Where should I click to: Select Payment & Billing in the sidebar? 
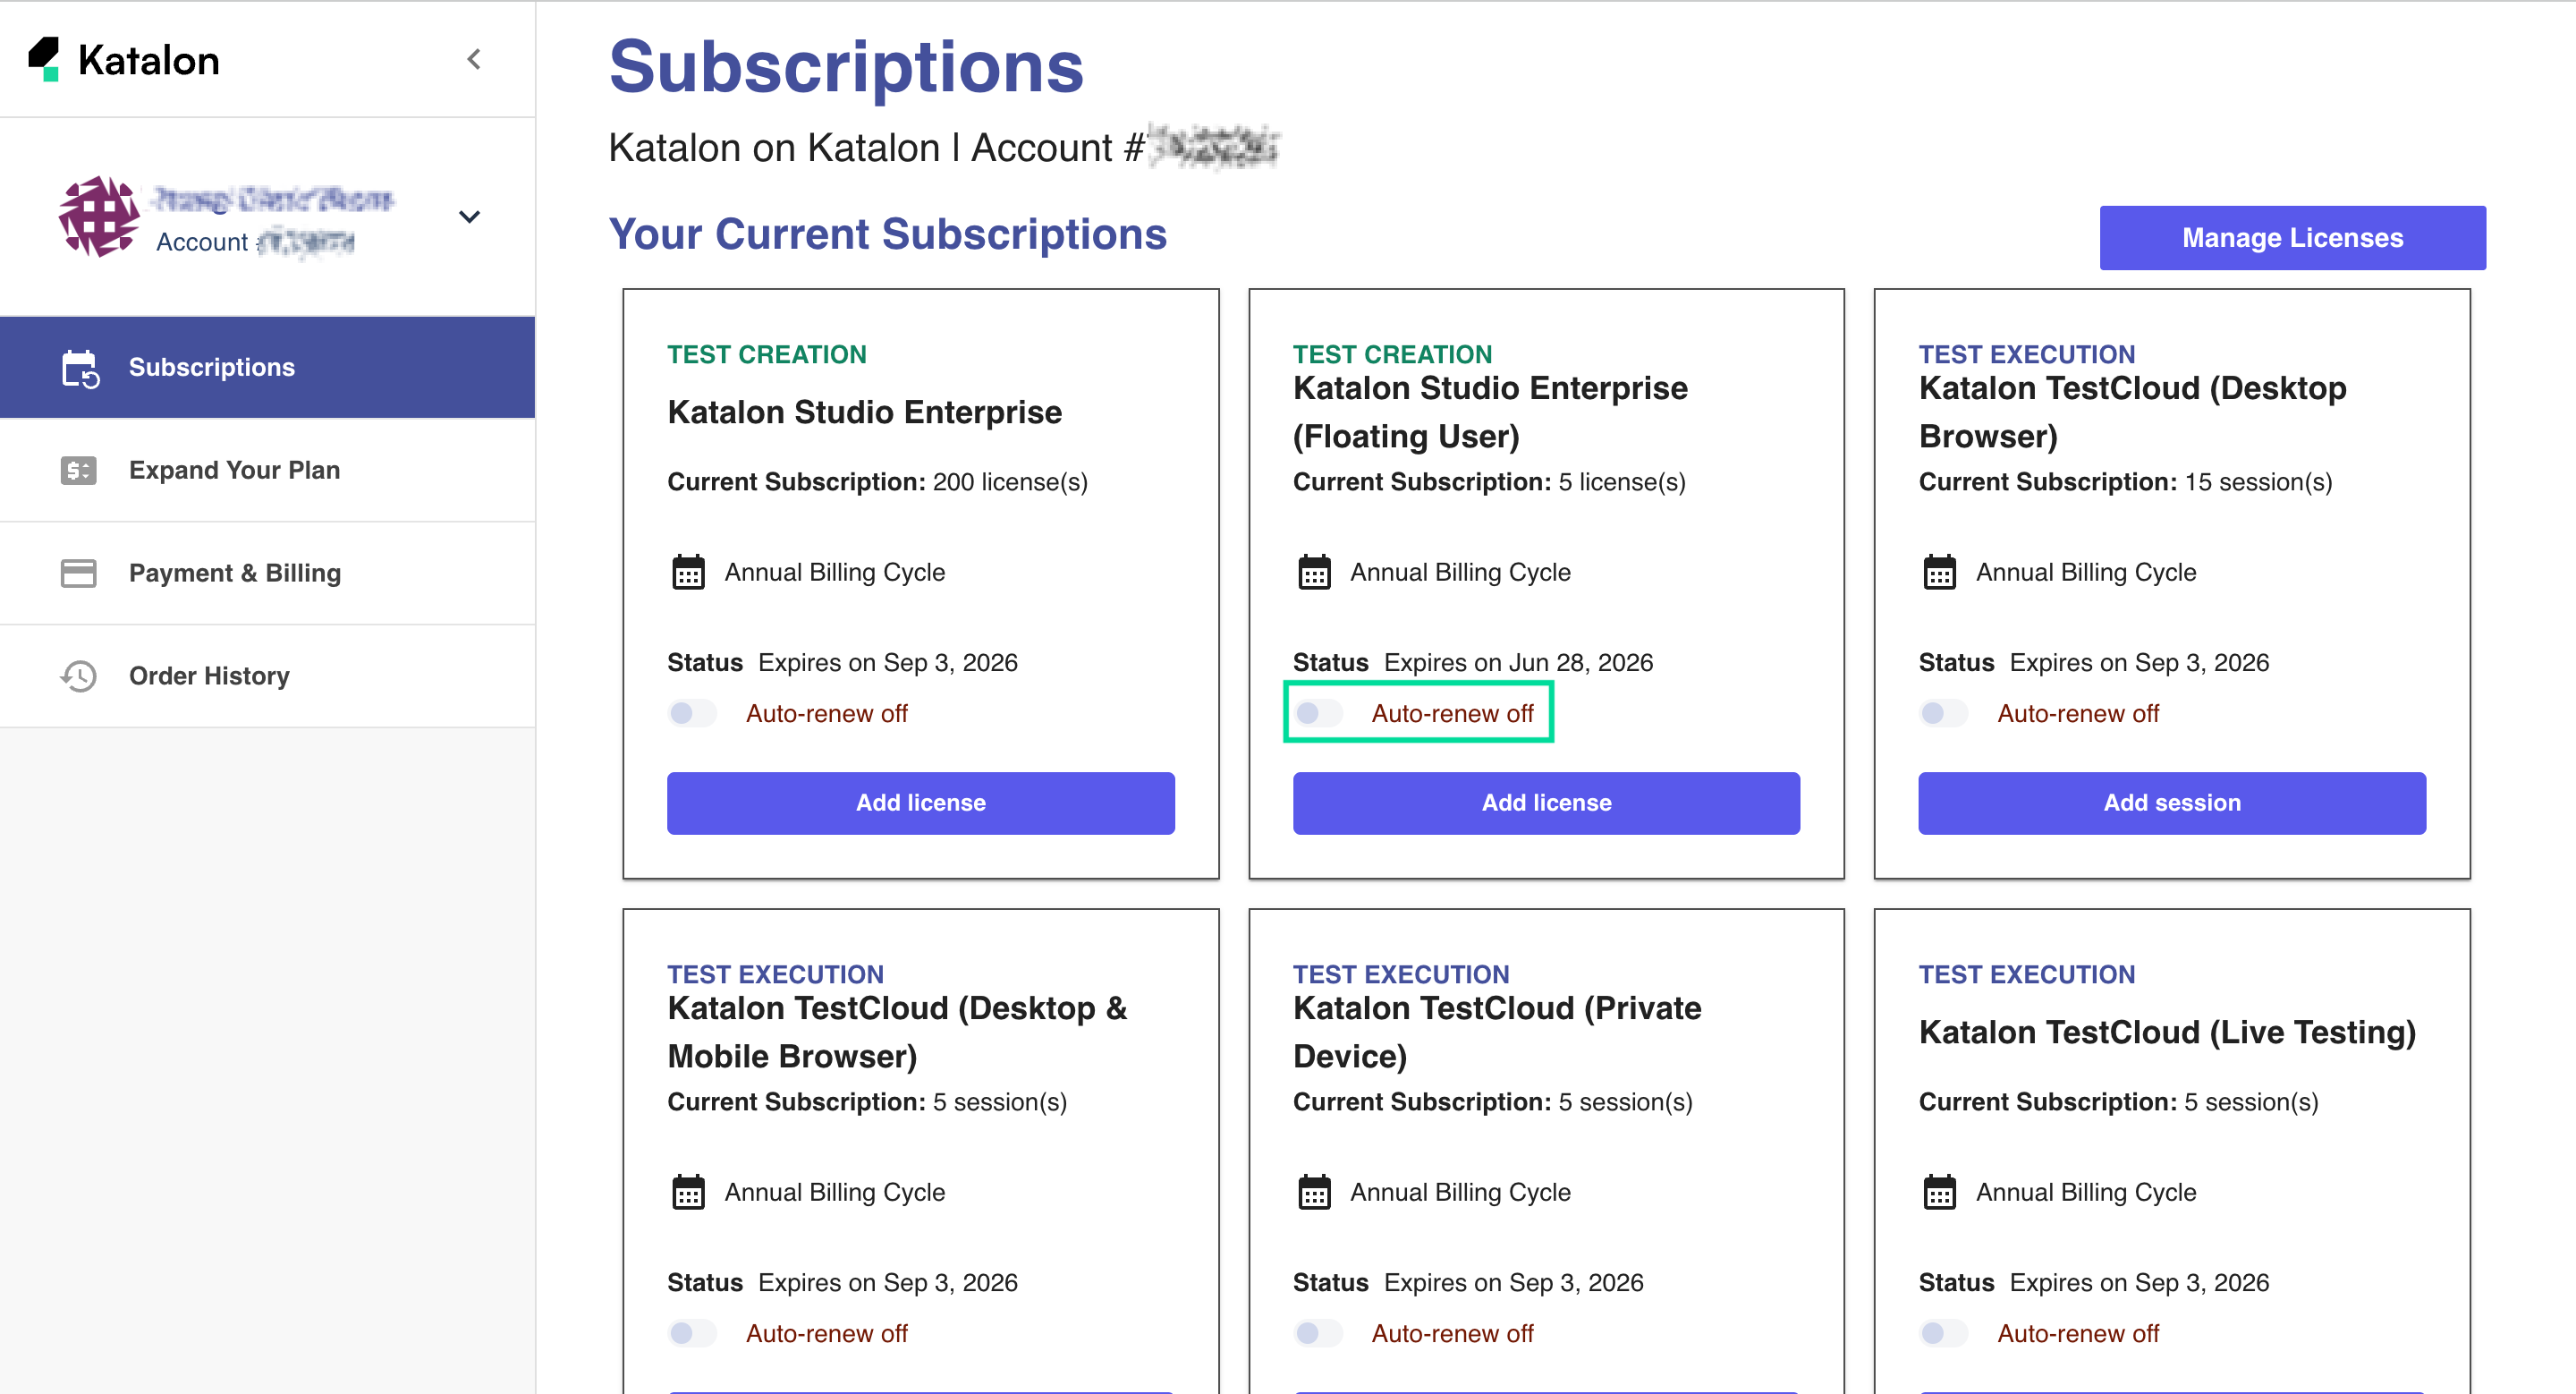(235, 573)
